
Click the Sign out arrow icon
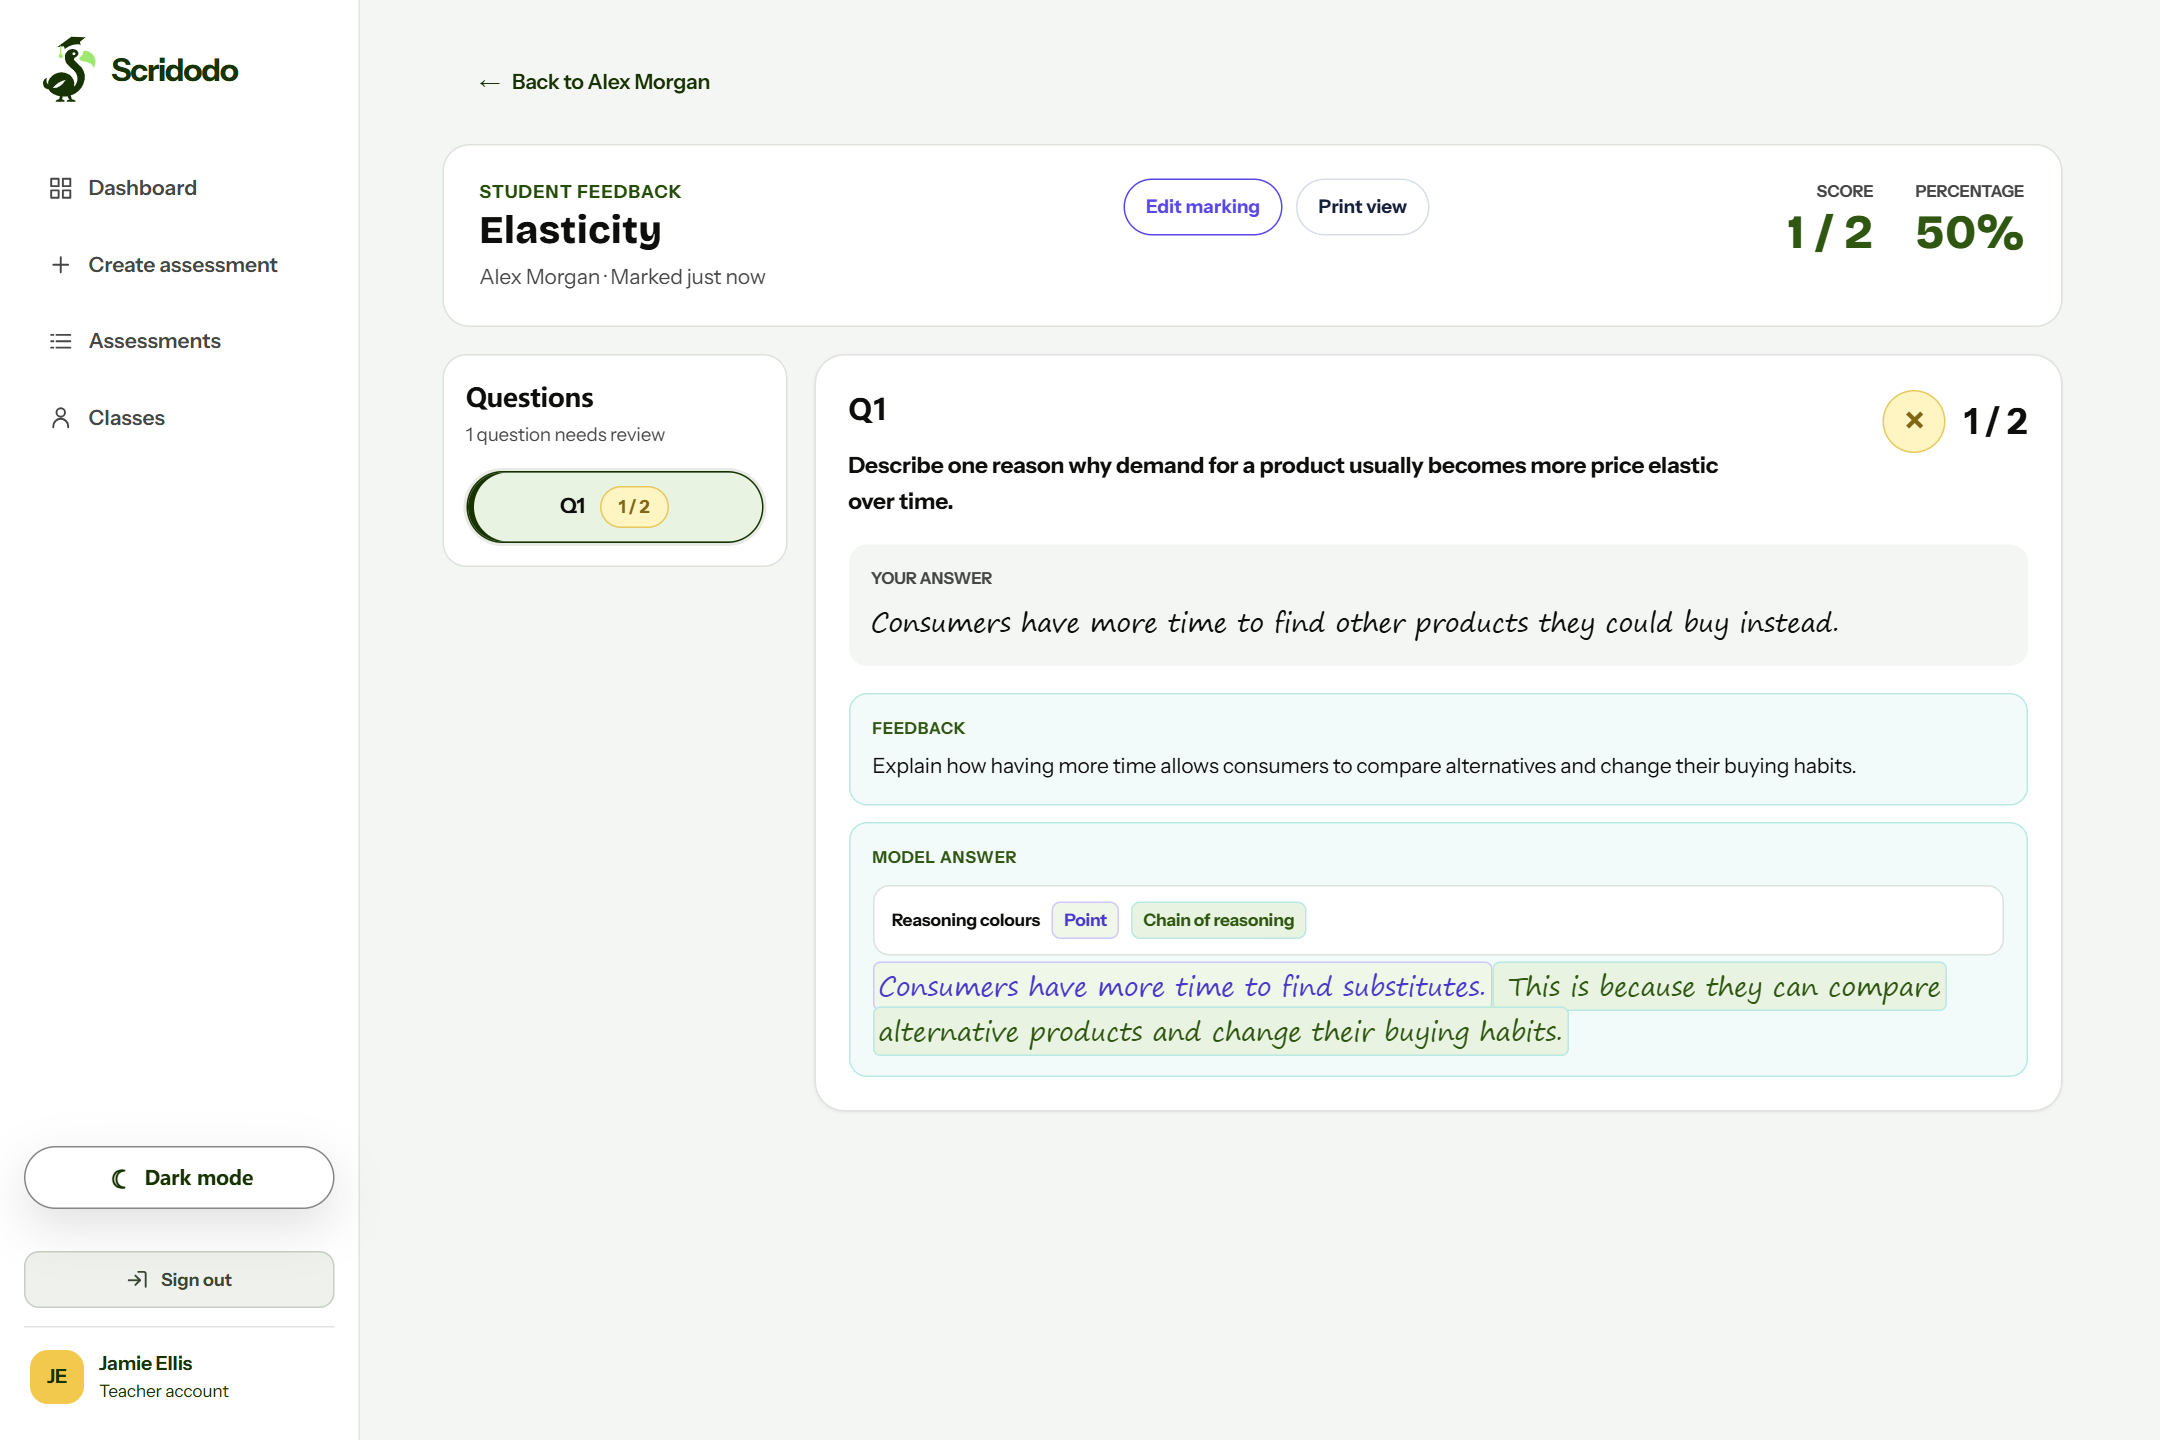(138, 1280)
